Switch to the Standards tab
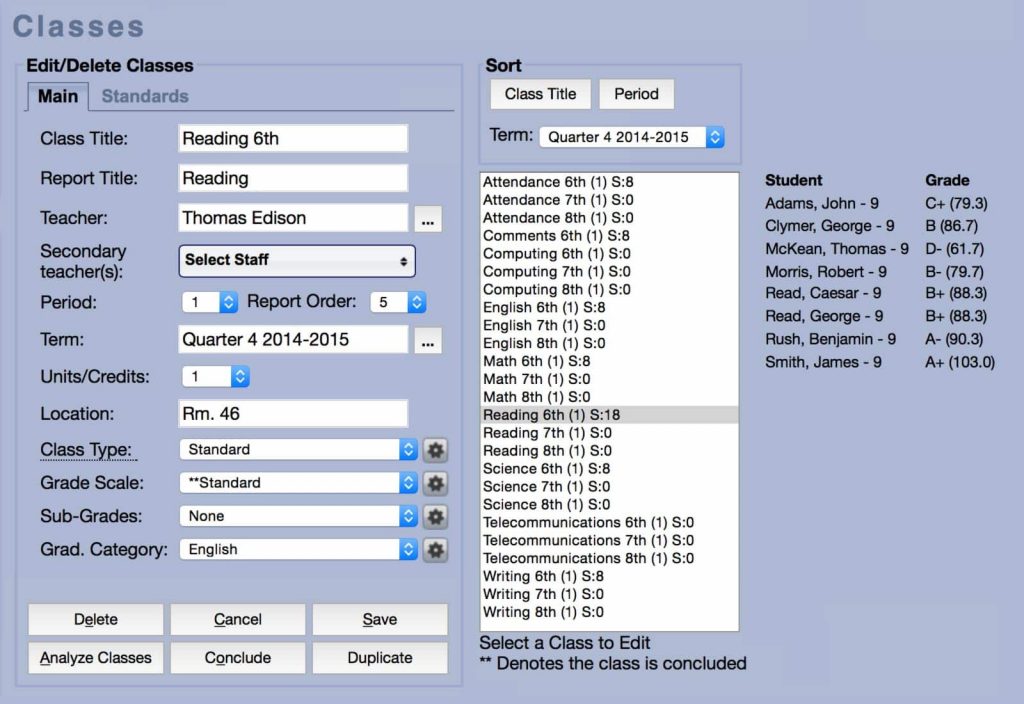 (x=144, y=97)
